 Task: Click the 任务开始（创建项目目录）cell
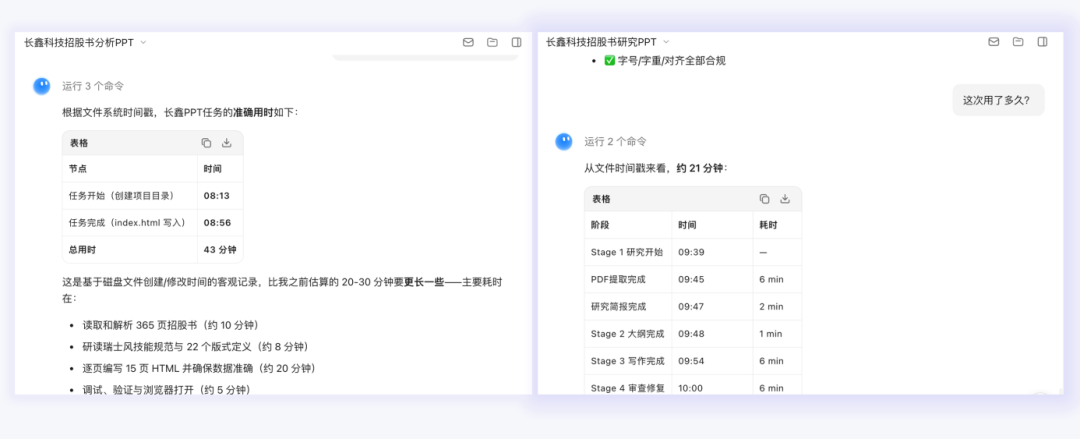pos(130,196)
